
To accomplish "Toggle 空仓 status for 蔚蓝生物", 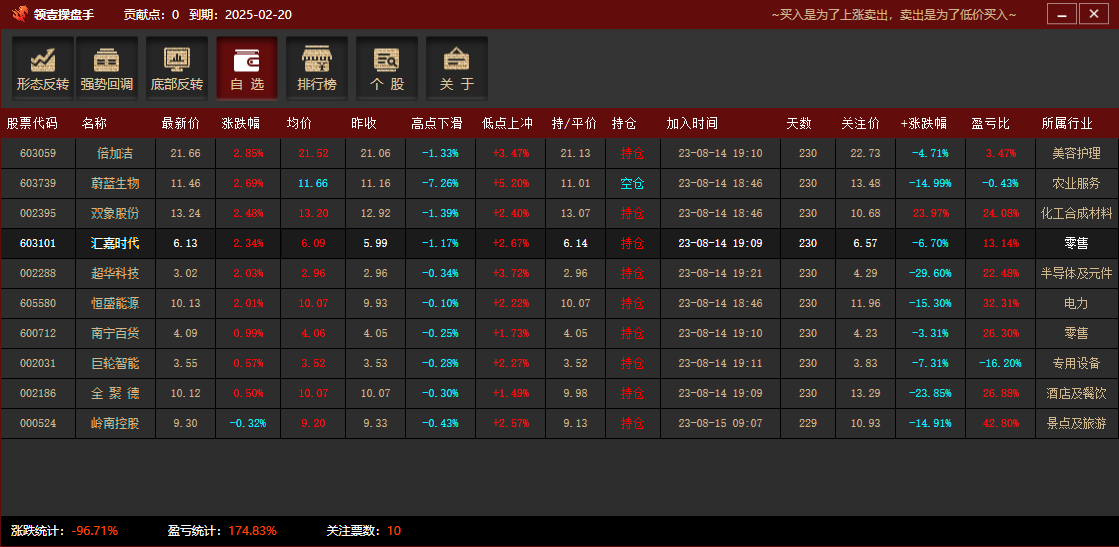I will coord(632,184).
